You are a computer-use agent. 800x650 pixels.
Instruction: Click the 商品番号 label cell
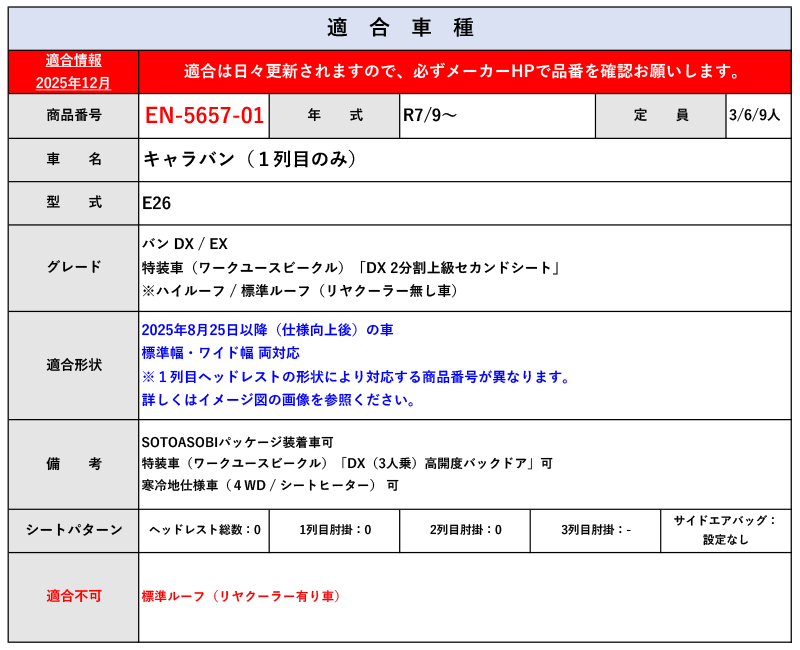73,116
